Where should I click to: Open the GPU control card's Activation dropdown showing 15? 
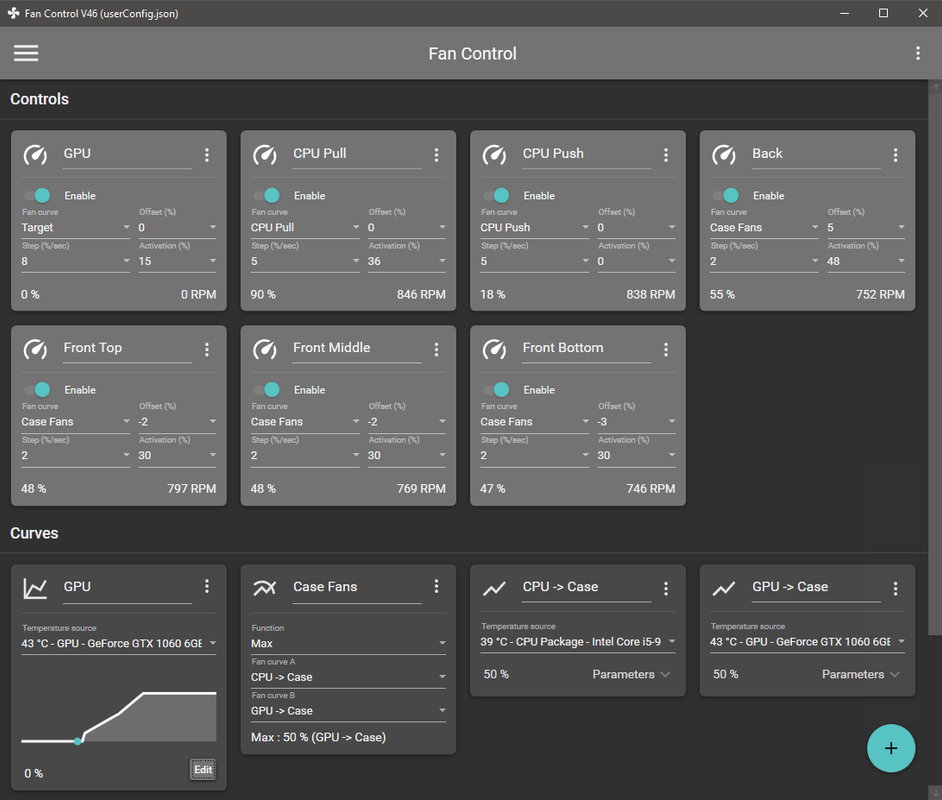(x=177, y=261)
